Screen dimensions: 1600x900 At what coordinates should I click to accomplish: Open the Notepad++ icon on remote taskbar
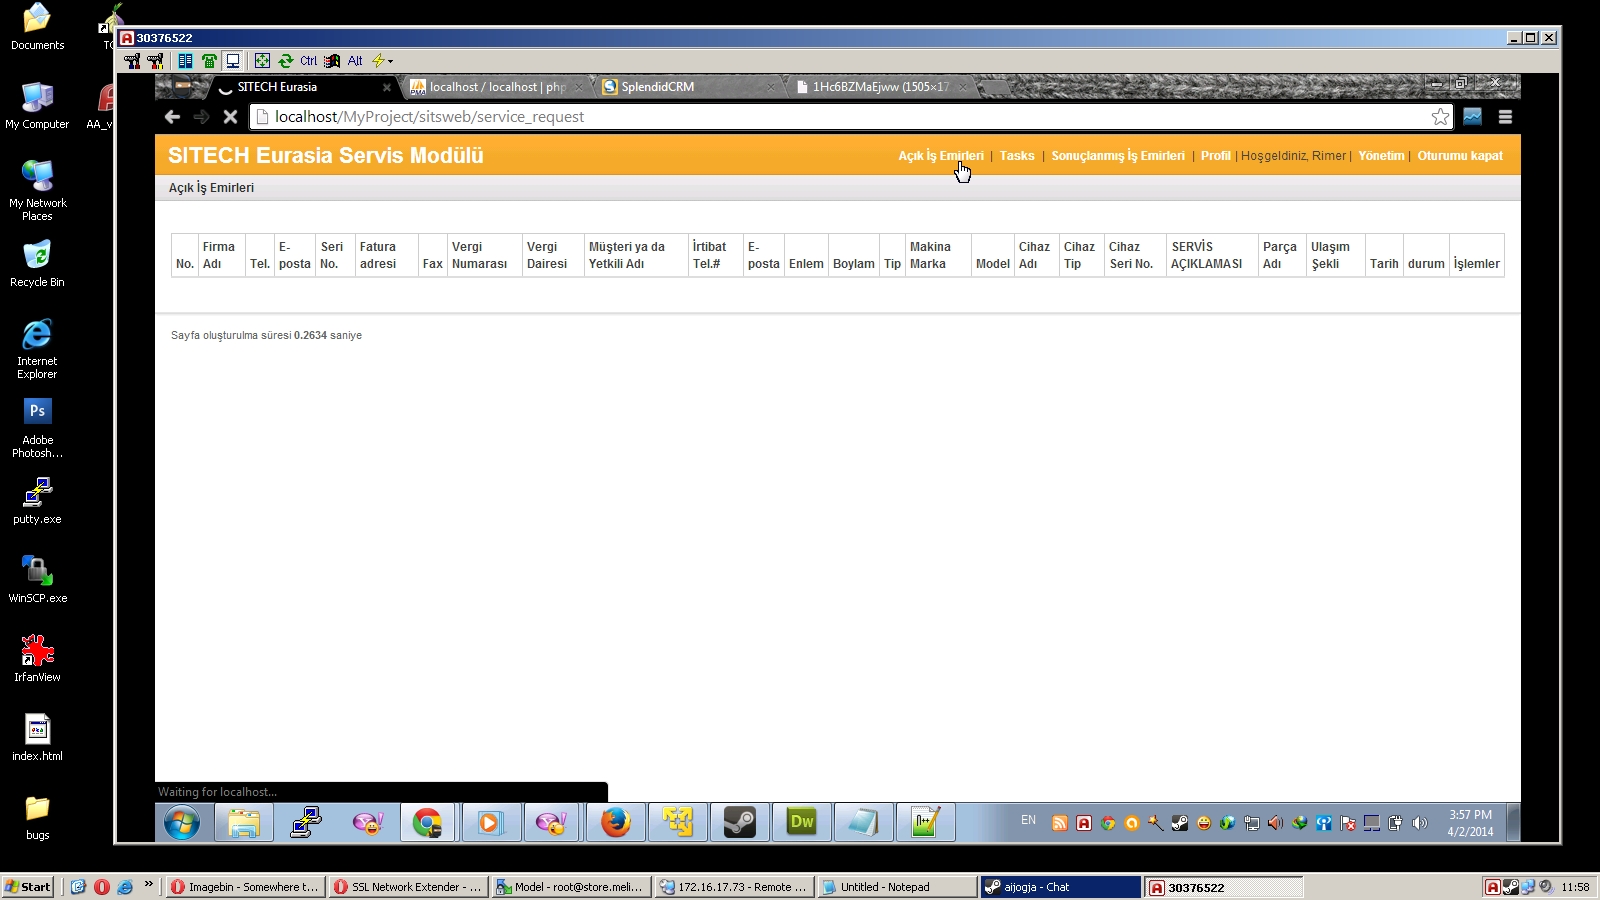[x=925, y=823]
